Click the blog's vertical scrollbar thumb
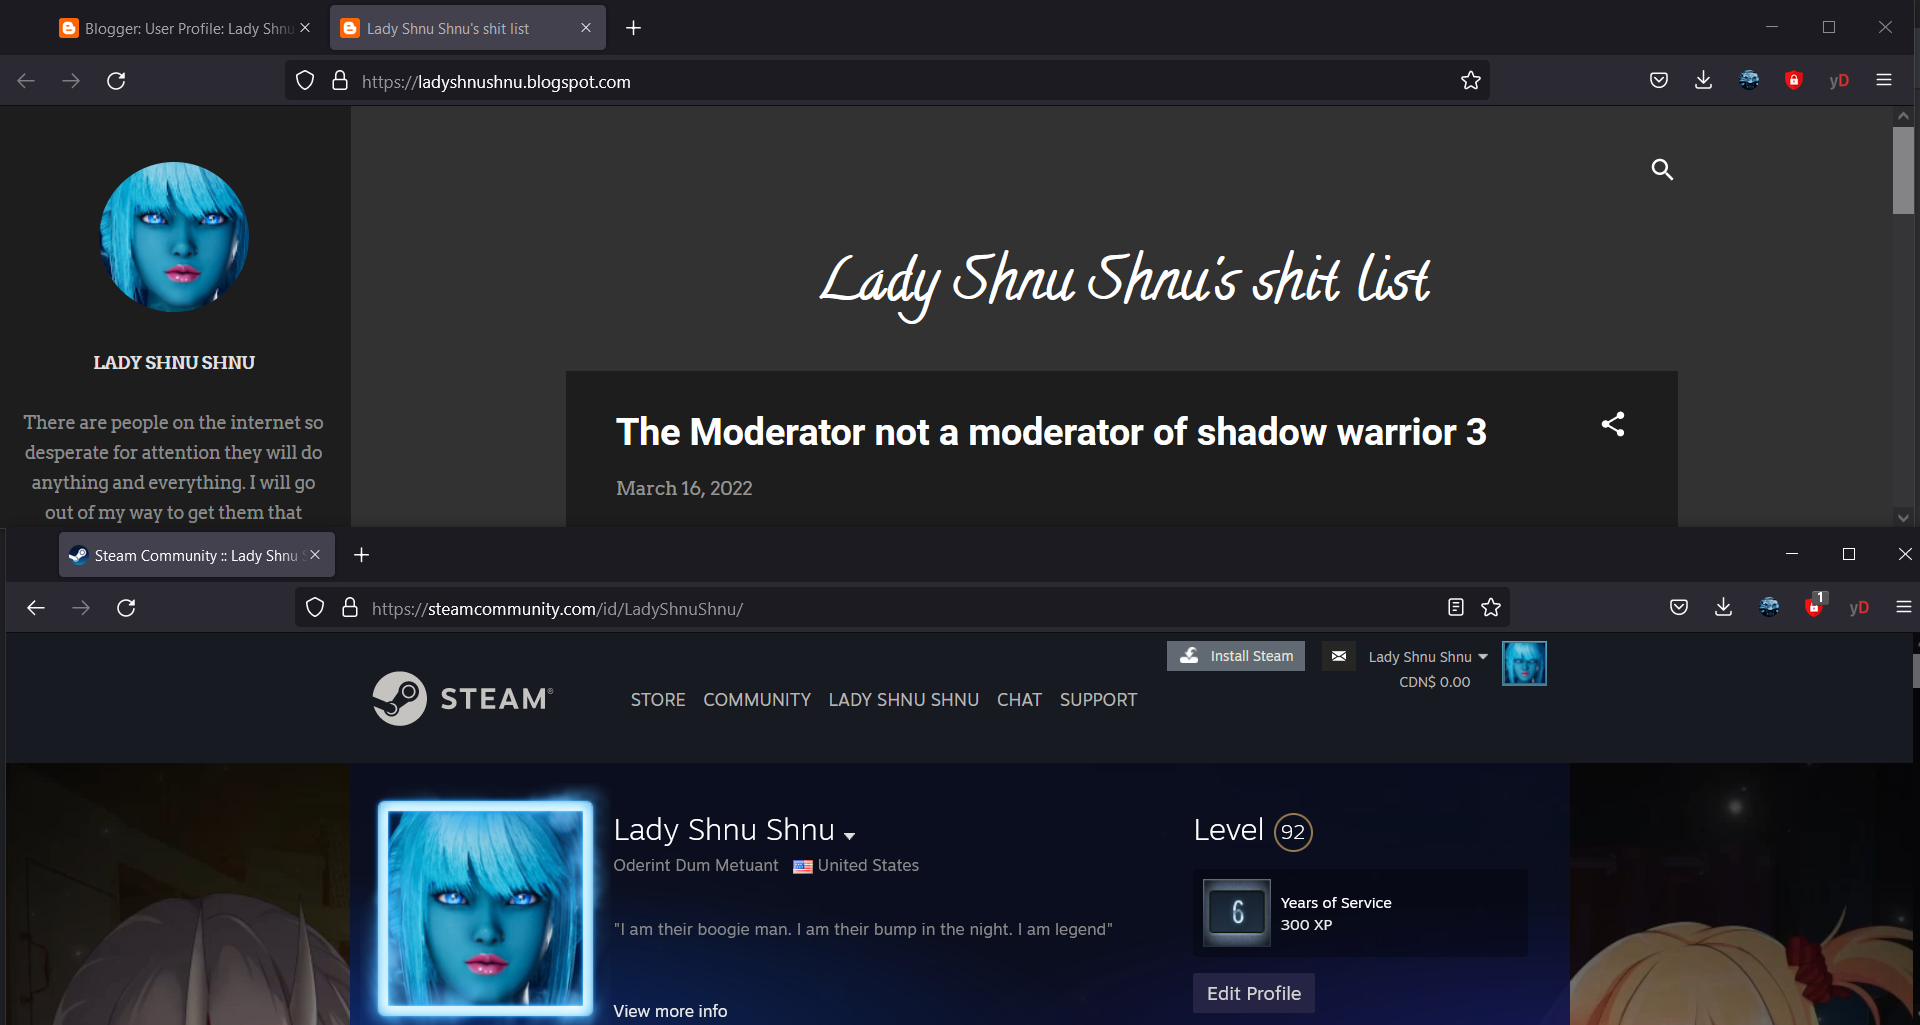Image resolution: width=1920 pixels, height=1025 pixels. point(1903,170)
